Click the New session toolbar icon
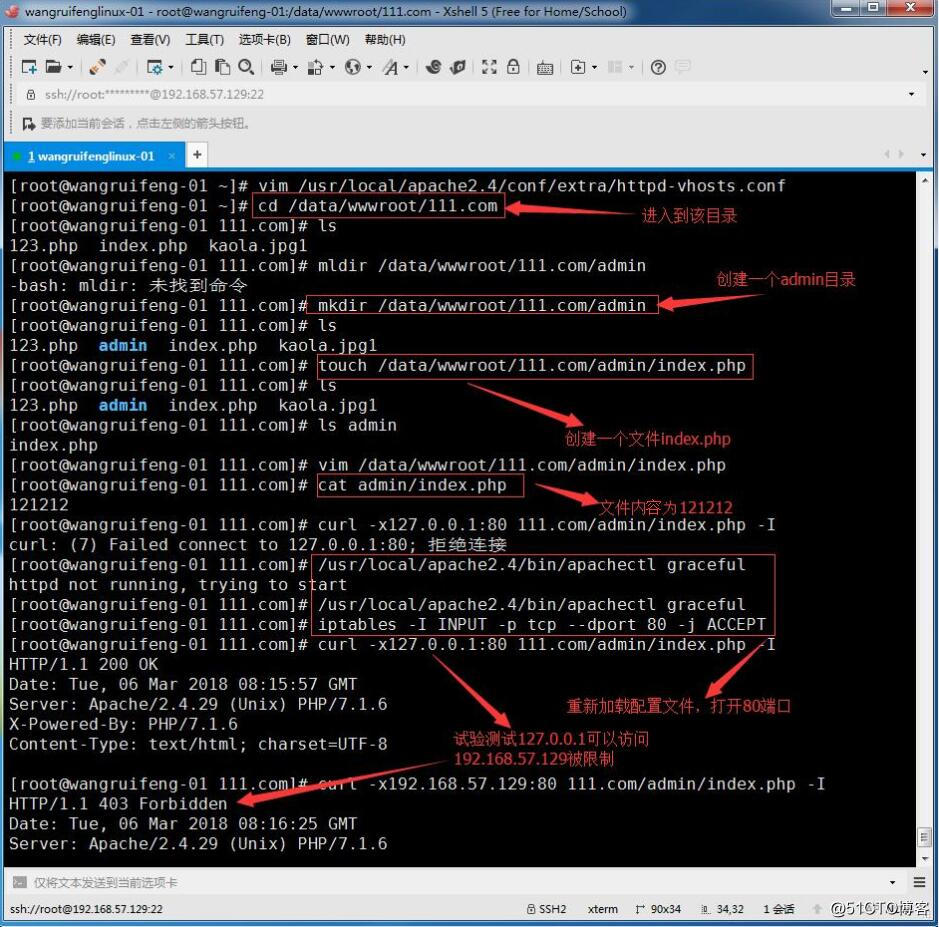The image size is (939, 927). [x=29, y=67]
